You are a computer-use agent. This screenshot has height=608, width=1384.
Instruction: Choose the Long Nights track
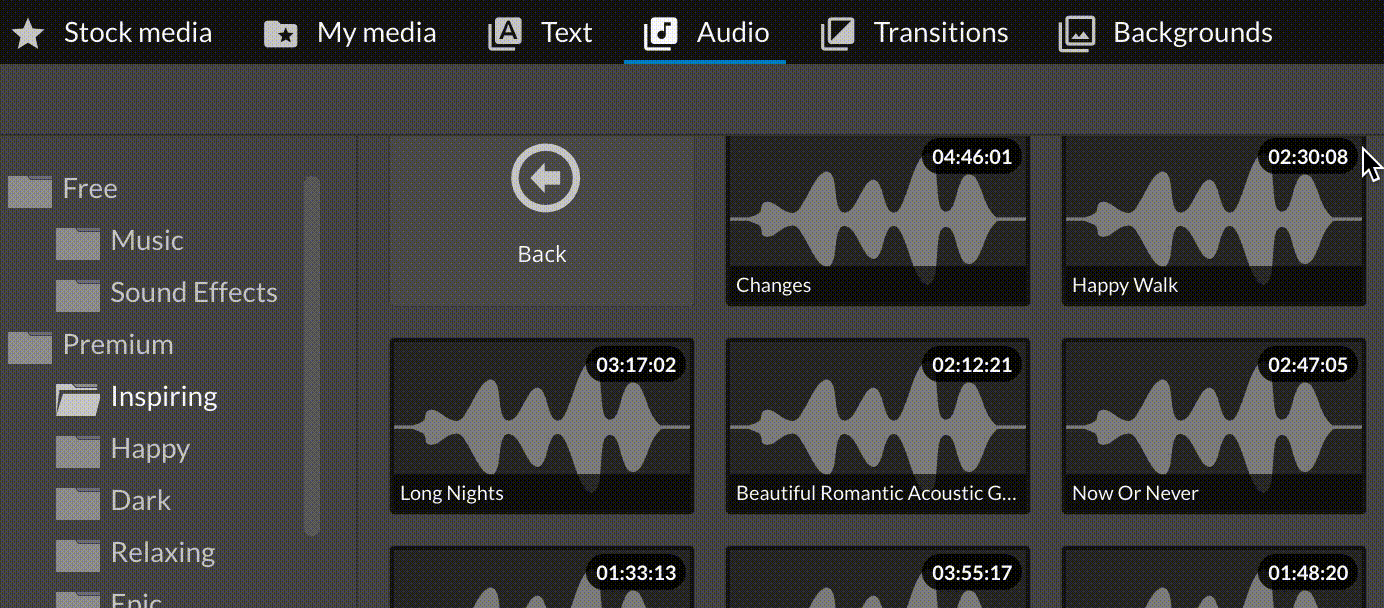(x=542, y=426)
